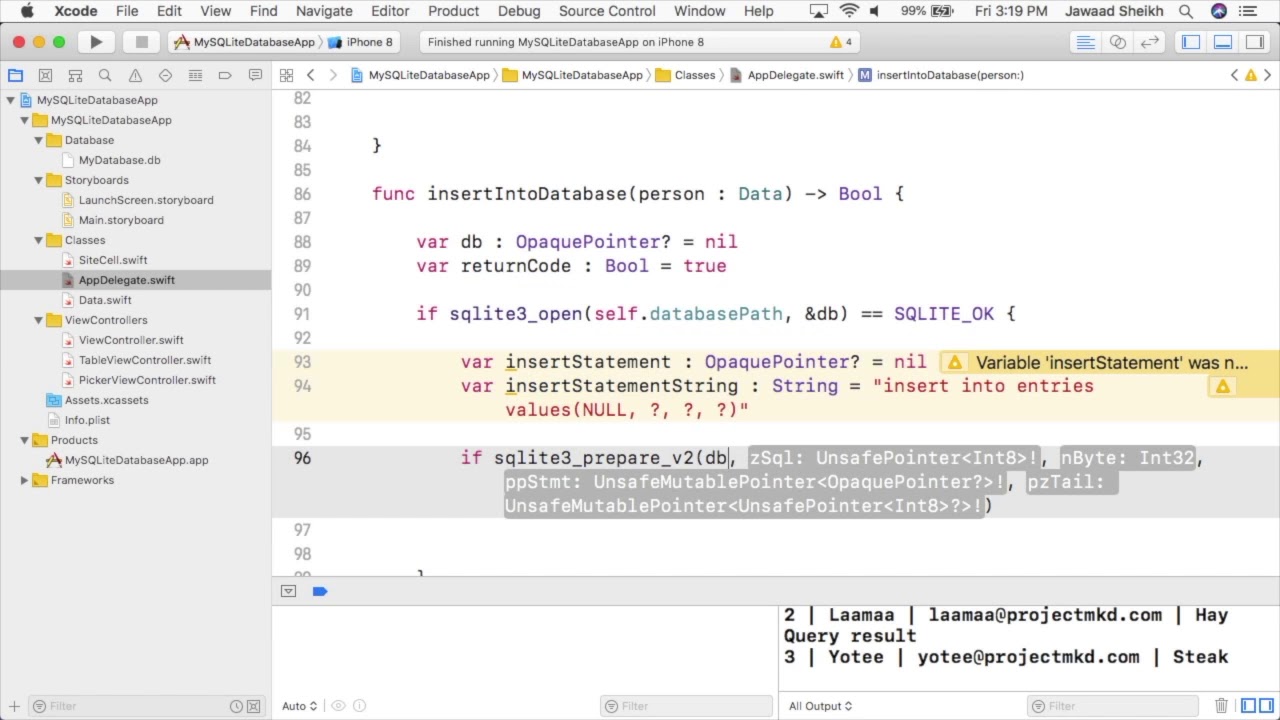Viewport: 1280px width, 720px height.
Task: Click the console filter field
Action: [1115, 706]
